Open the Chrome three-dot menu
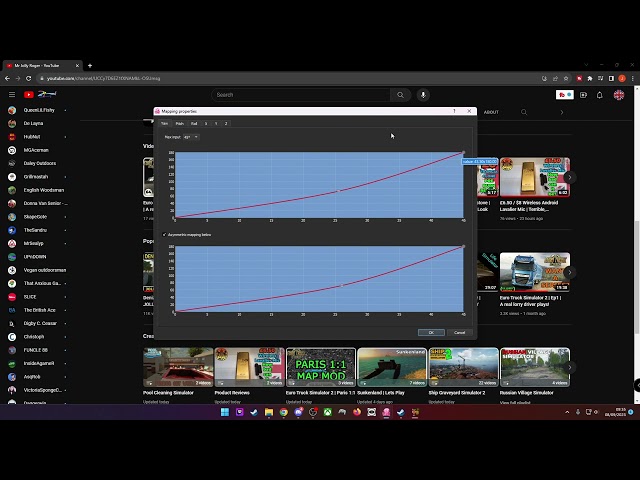 click(633, 78)
